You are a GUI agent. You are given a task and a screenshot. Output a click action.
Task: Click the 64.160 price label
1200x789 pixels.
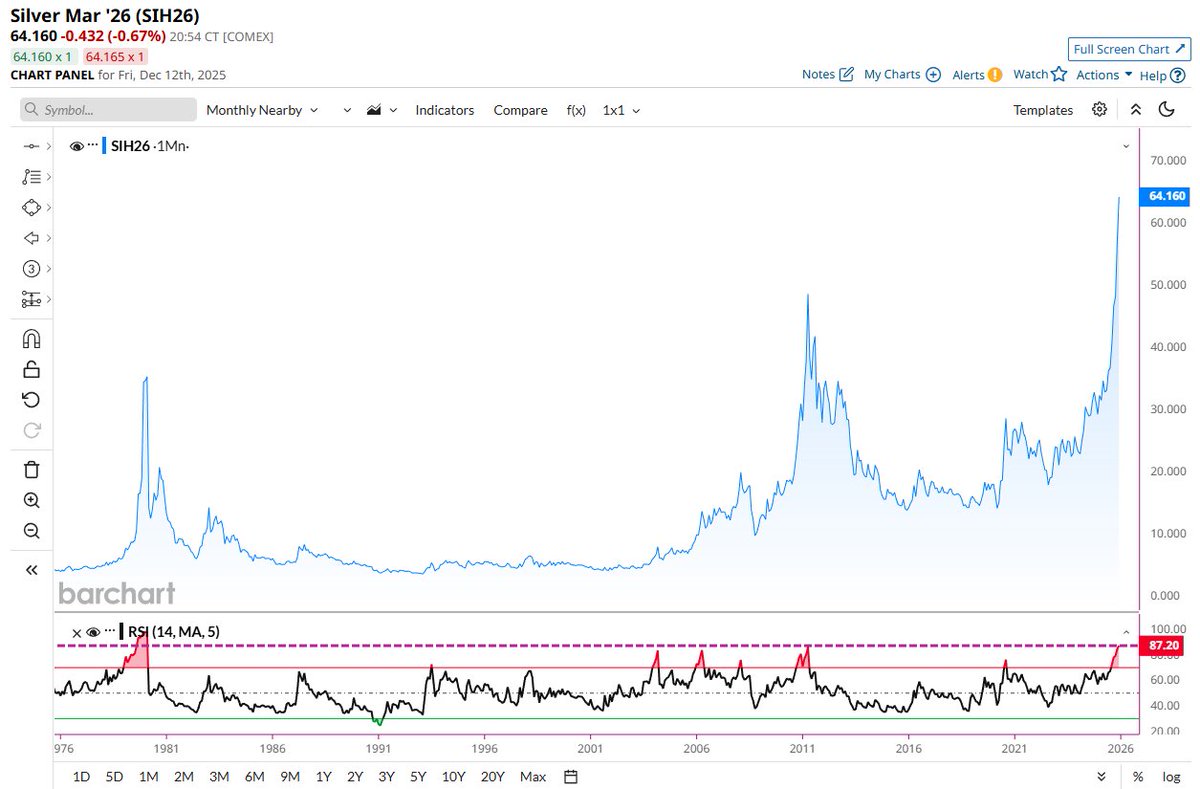pos(1166,196)
